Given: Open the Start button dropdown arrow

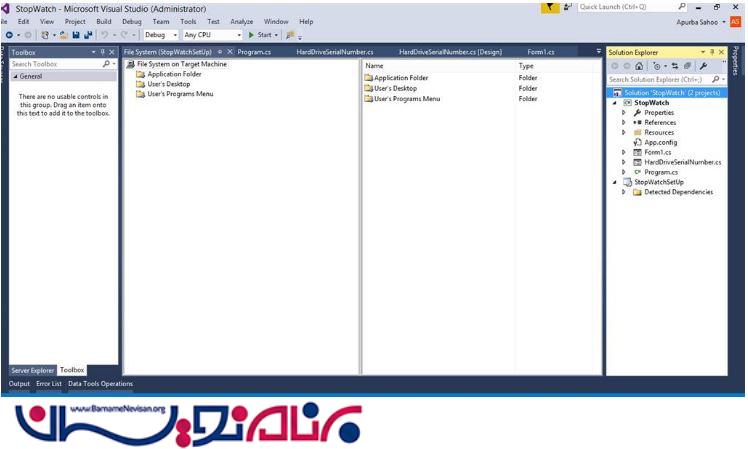Looking at the screenshot, I should coord(276,35).
